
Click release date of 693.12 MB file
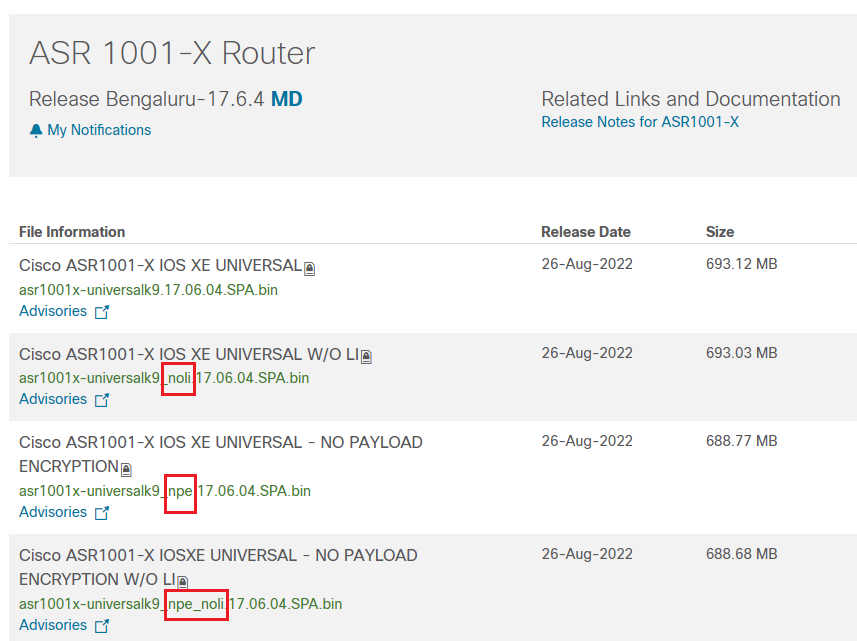[x=587, y=264]
